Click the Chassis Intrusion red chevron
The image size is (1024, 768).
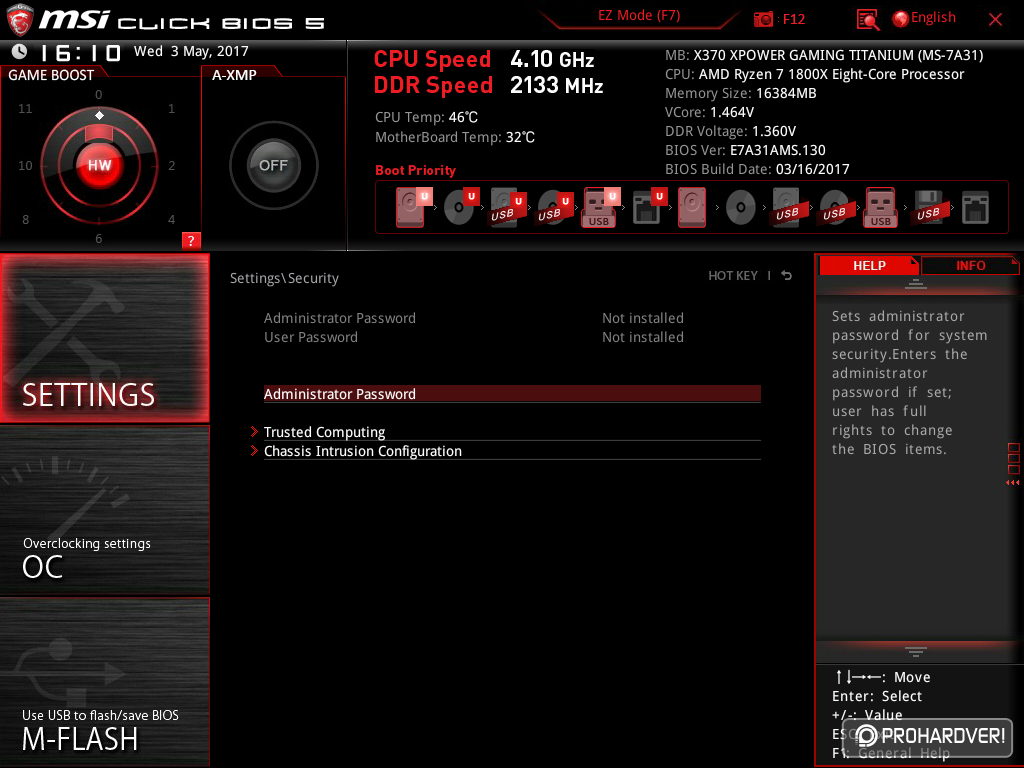254,451
